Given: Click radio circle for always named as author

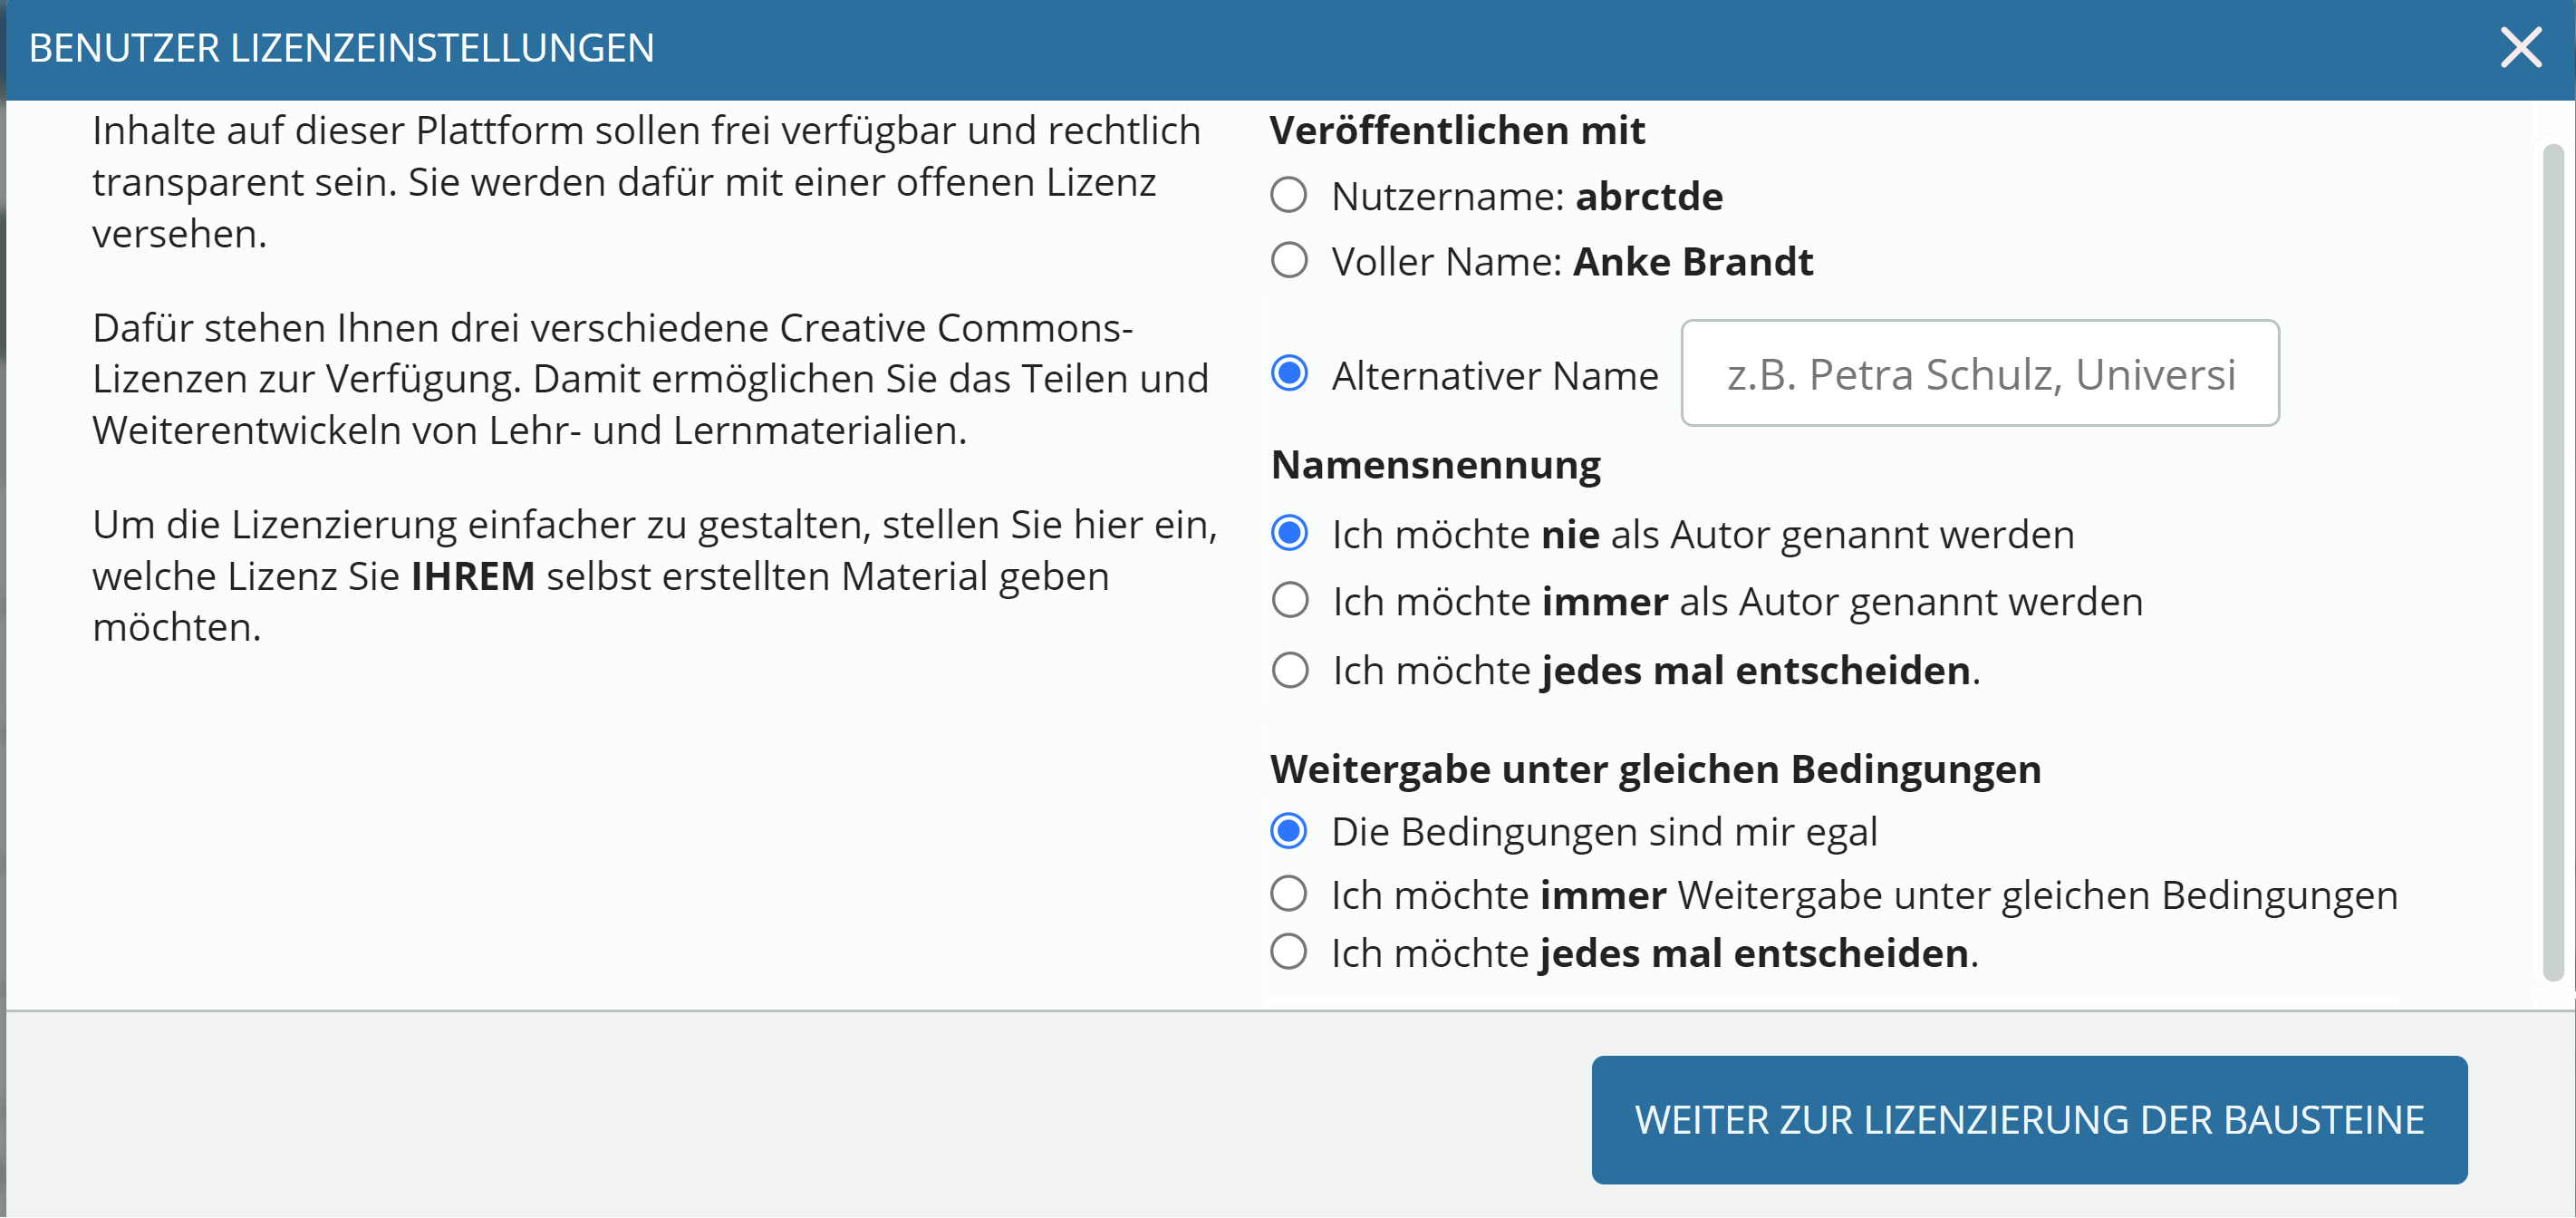Looking at the screenshot, I should 1289,600.
